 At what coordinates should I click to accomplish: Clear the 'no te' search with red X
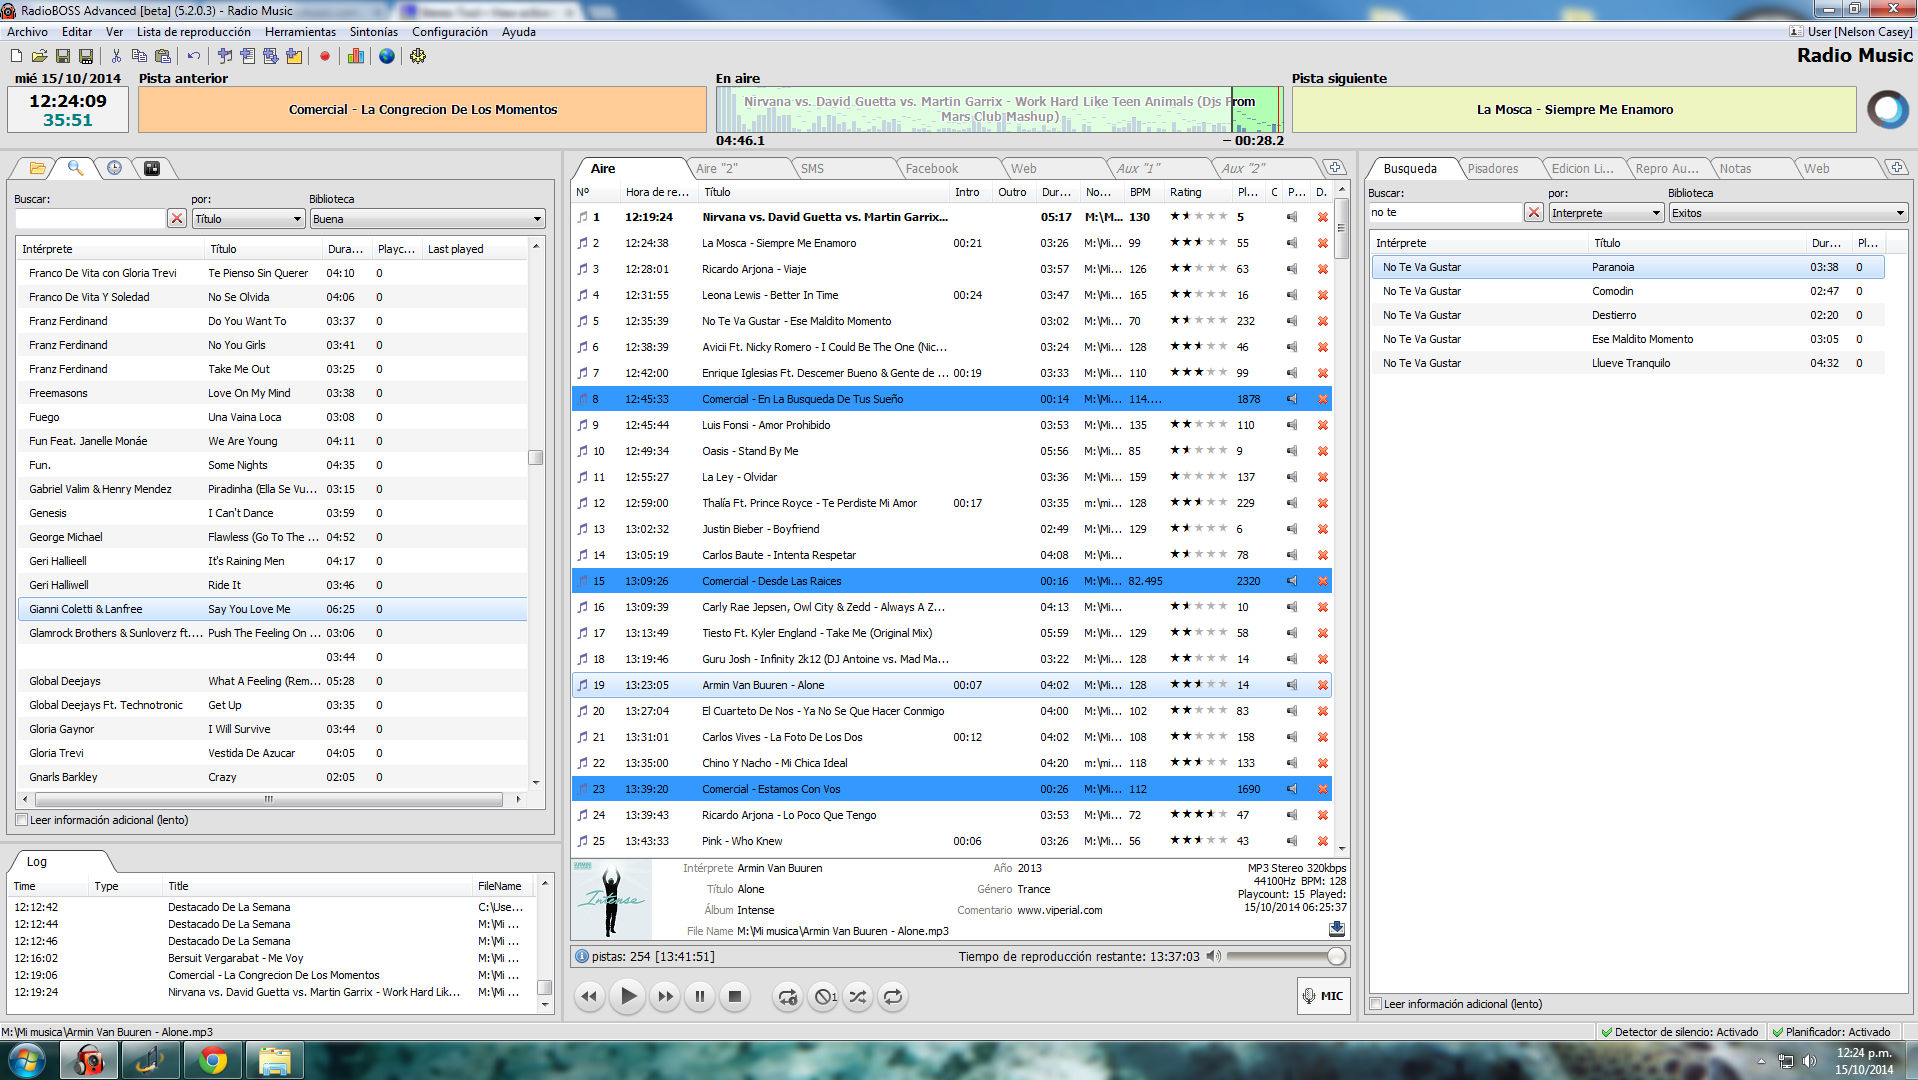click(x=1534, y=212)
